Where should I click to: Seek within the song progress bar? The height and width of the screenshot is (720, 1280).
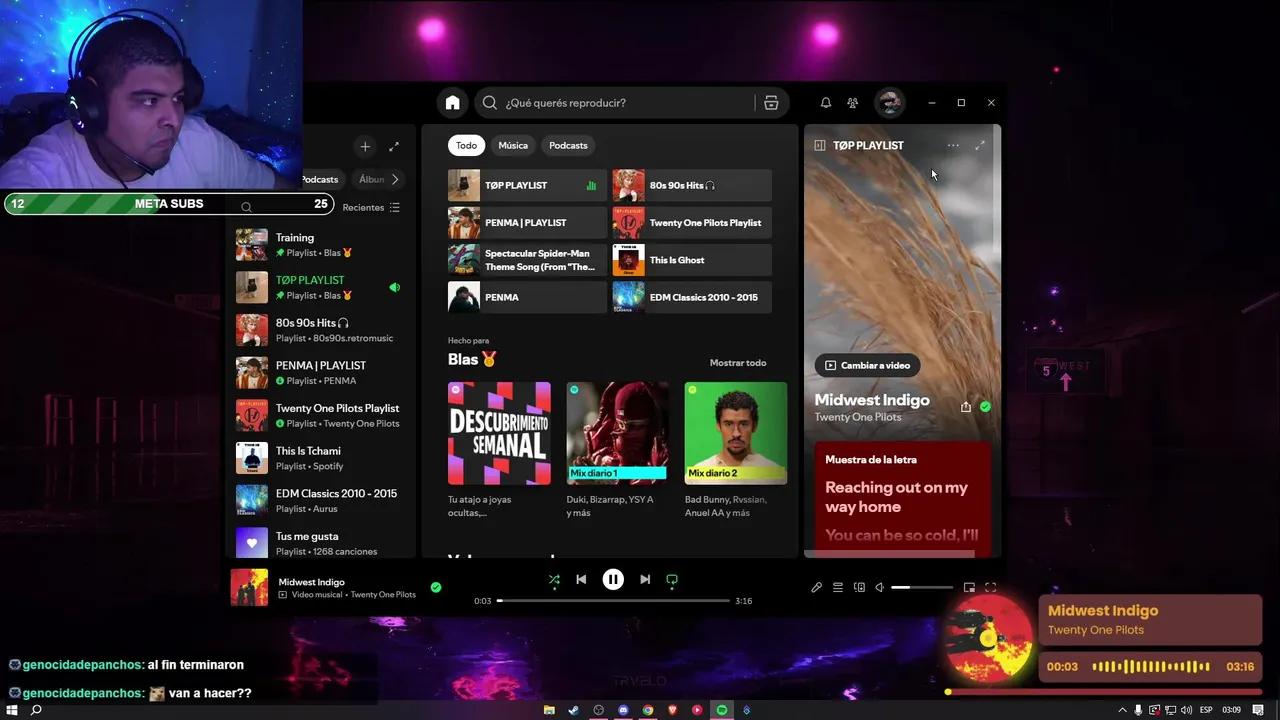pyautogui.click(x=613, y=601)
